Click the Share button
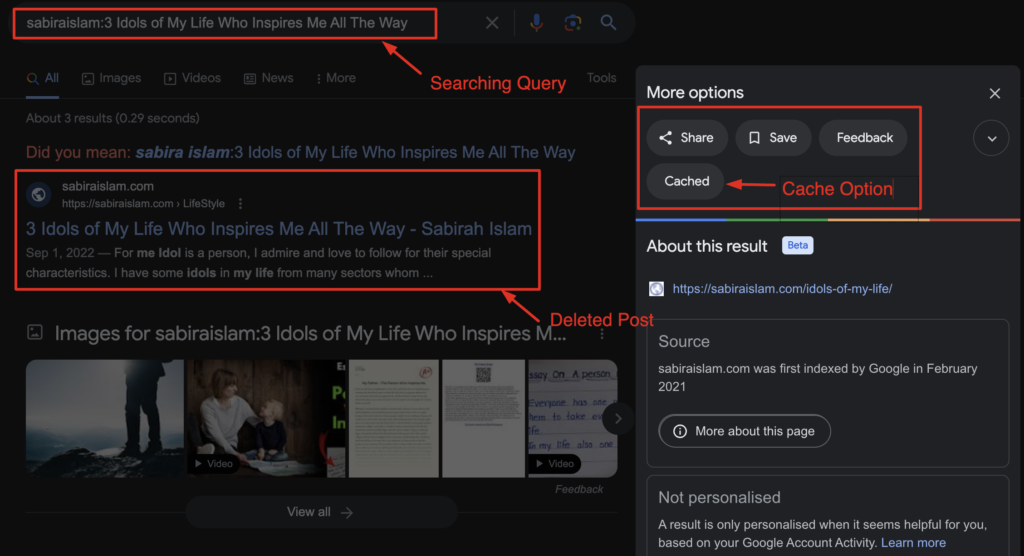The width and height of the screenshot is (1024, 556). pyautogui.click(x=687, y=138)
